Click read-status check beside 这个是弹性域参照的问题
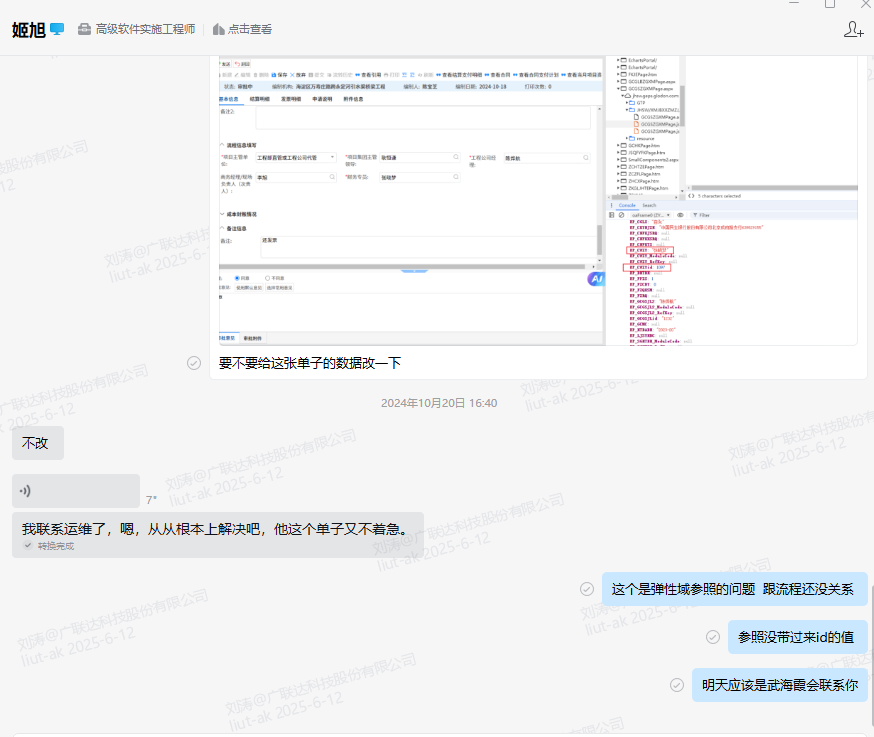 click(x=587, y=589)
